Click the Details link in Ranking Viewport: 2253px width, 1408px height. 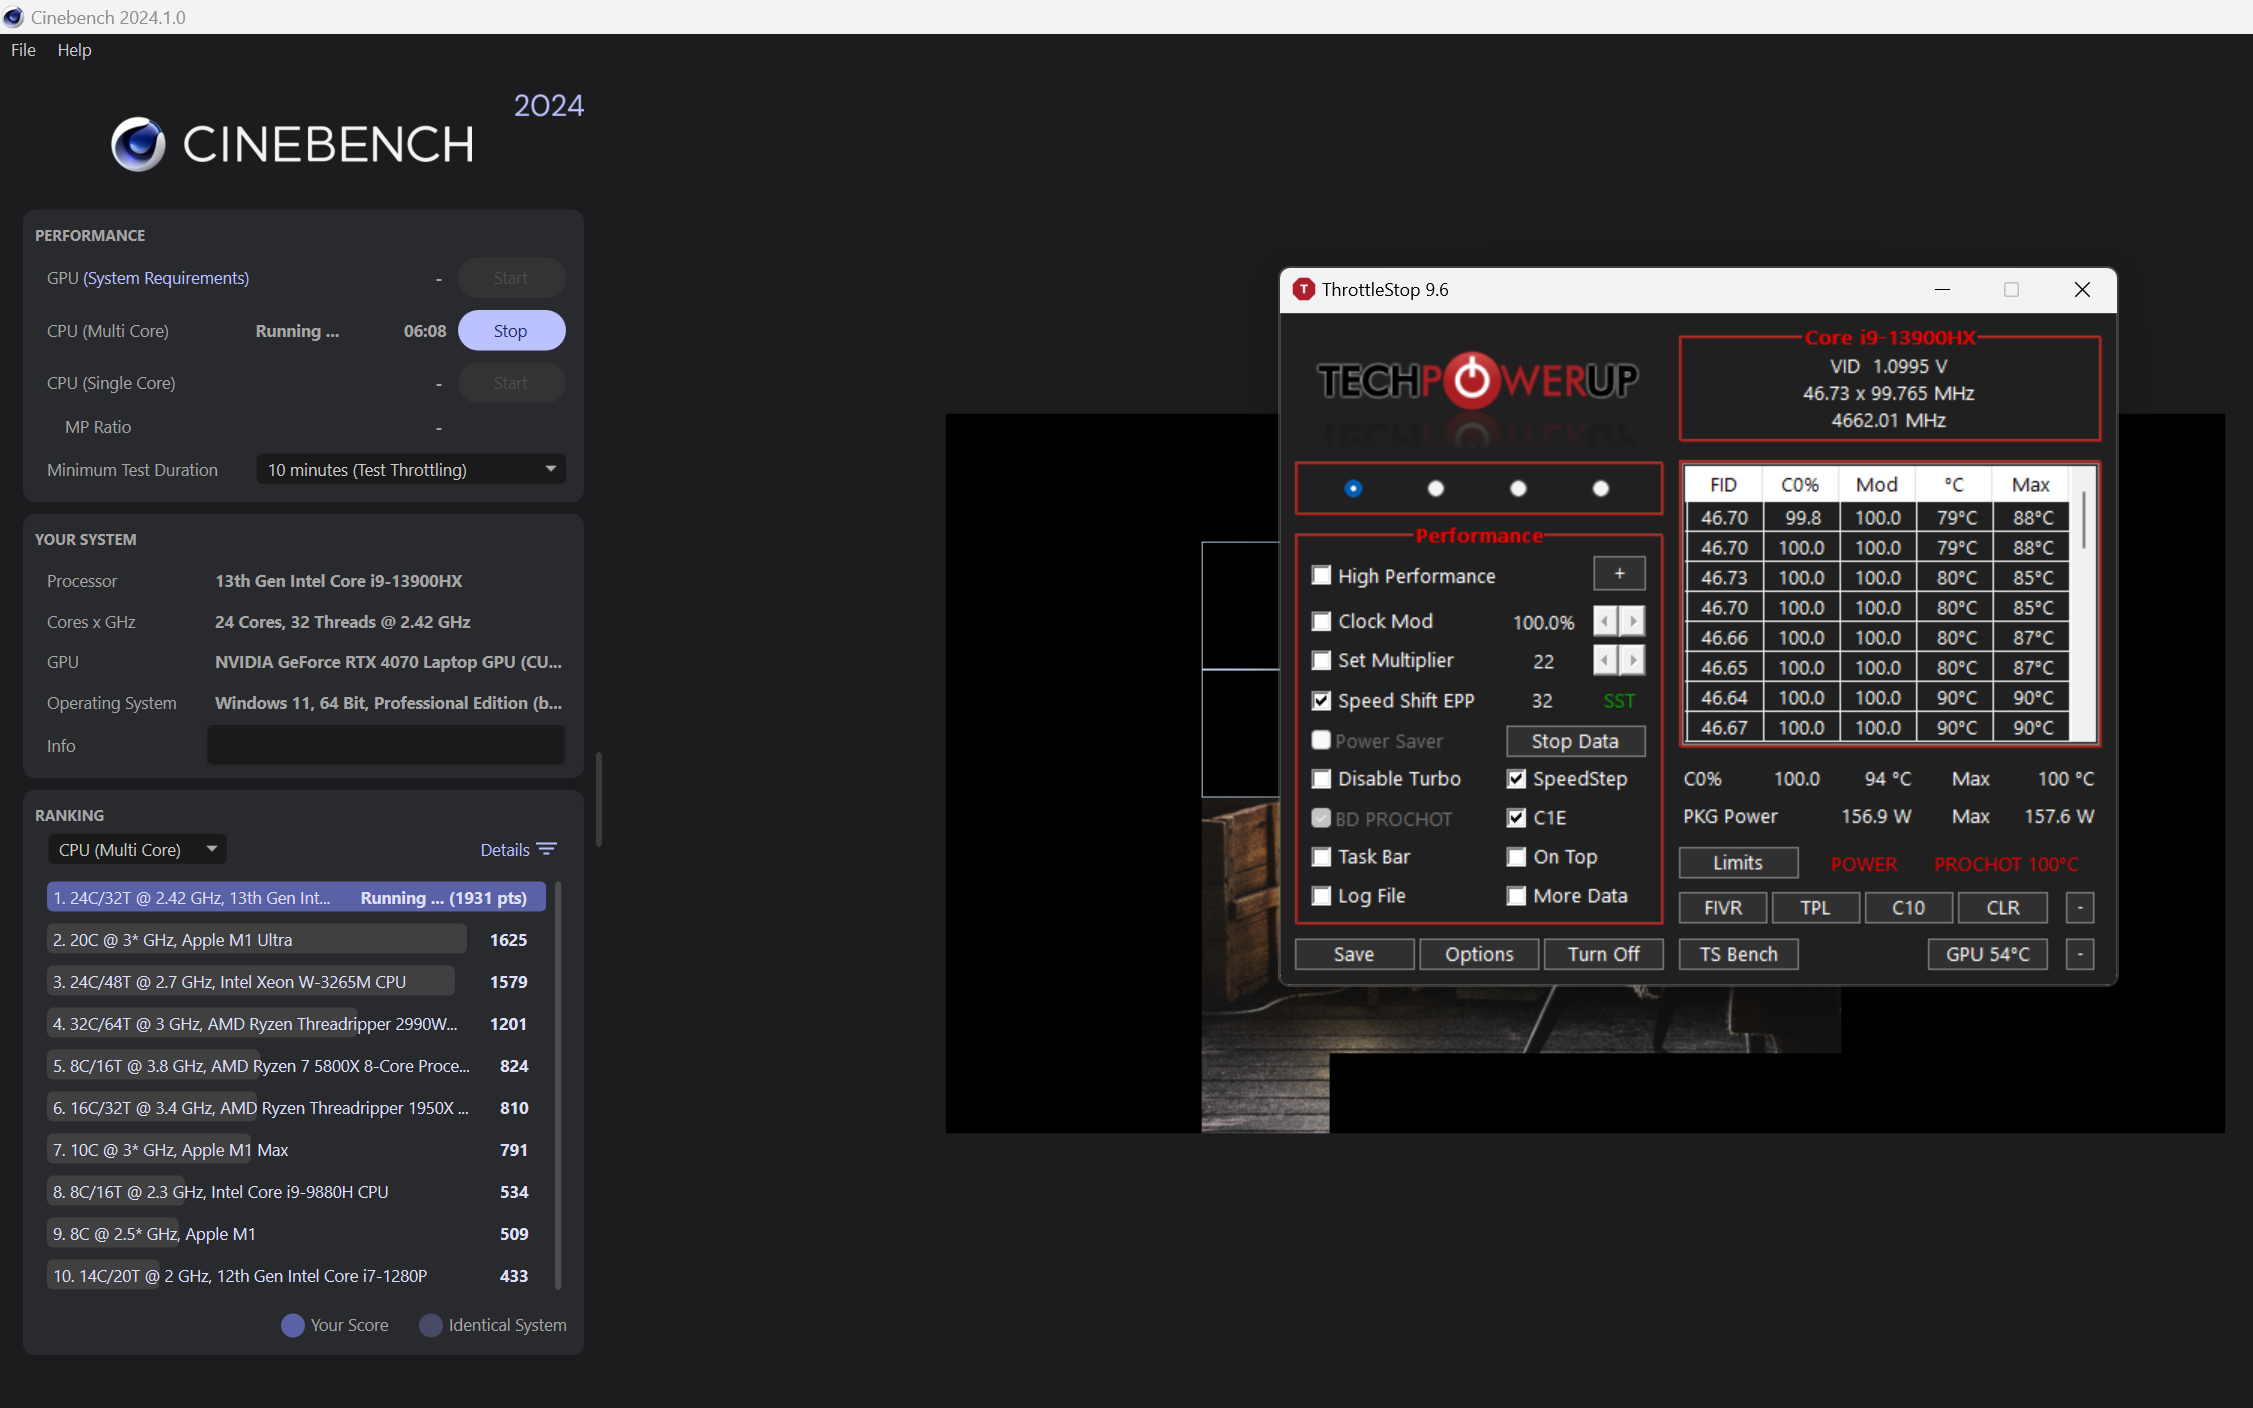(x=505, y=850)
